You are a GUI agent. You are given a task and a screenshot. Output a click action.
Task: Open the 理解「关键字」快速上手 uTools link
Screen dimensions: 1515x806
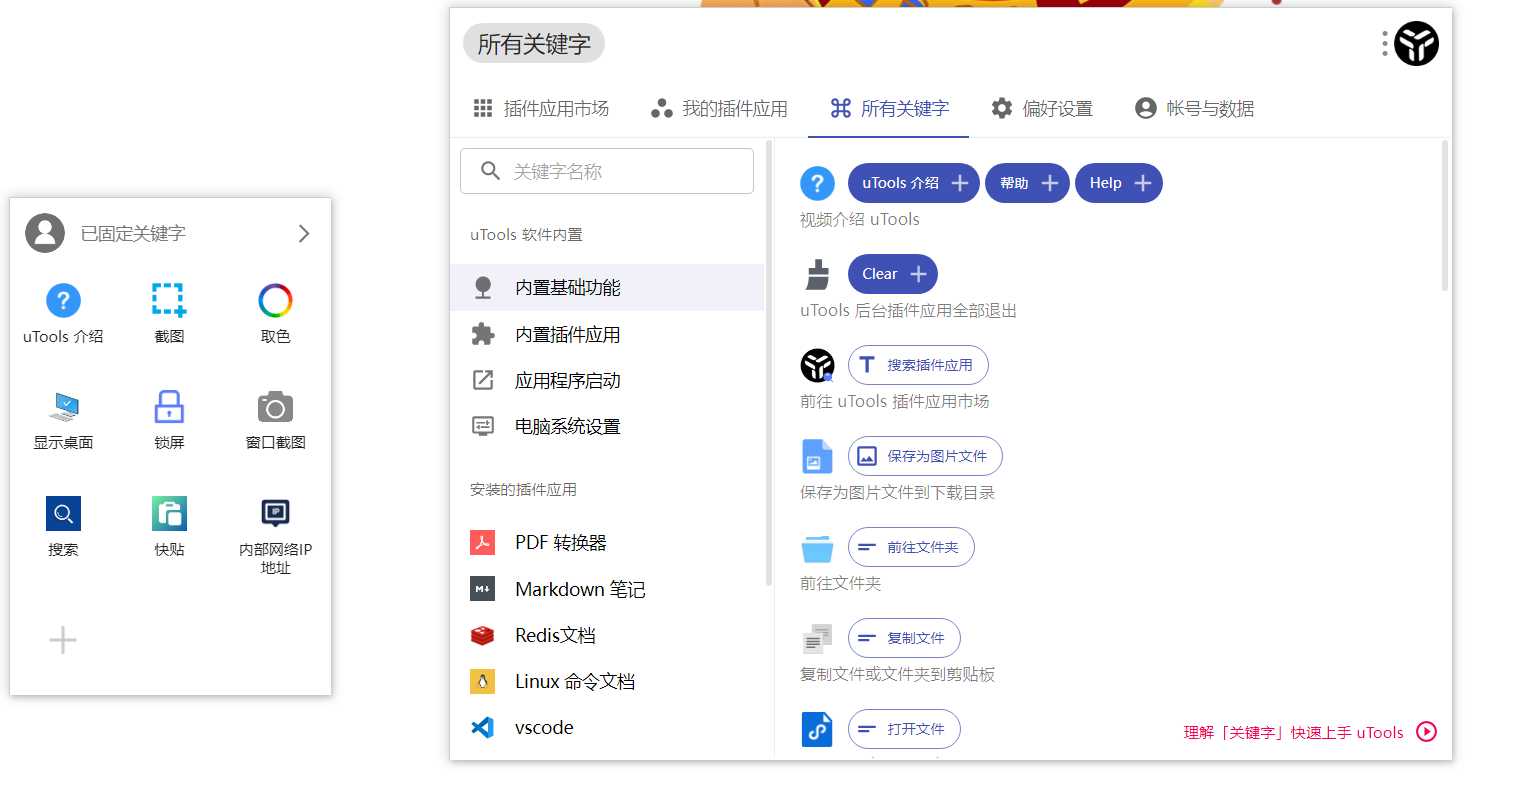point(1293,732)
